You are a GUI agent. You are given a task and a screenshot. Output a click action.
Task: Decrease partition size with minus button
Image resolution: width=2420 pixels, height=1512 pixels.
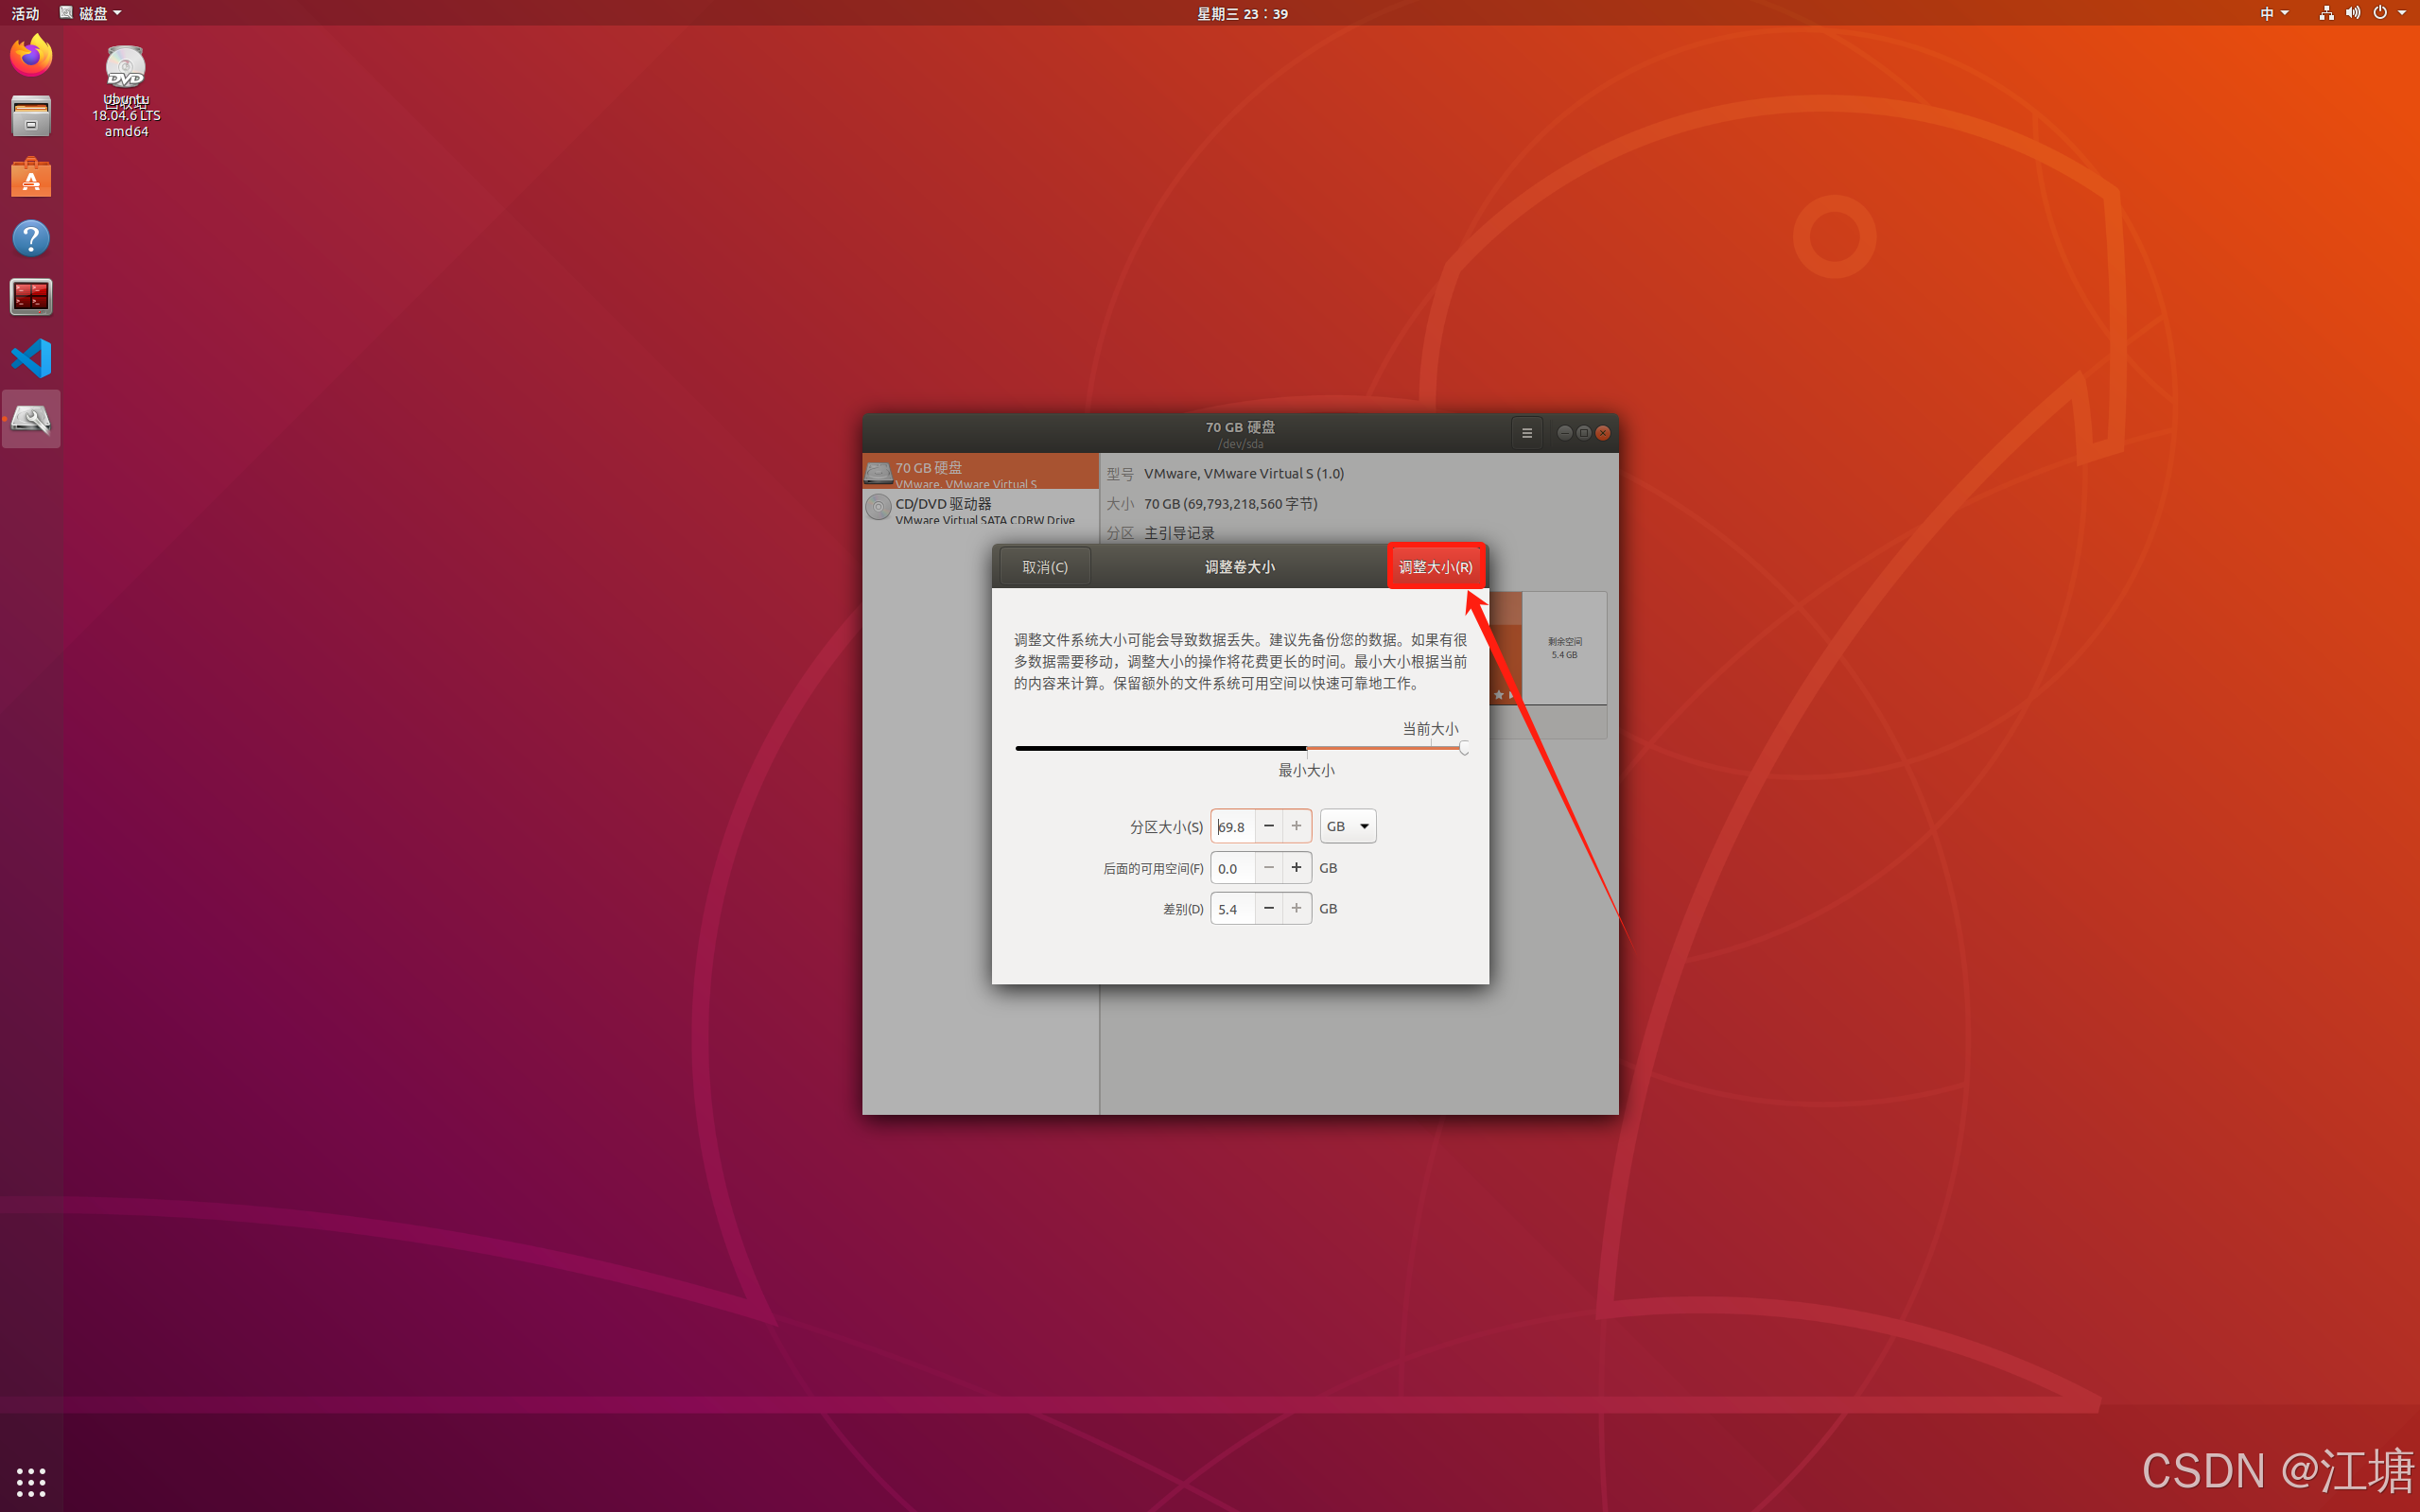tap(1268, 826)
